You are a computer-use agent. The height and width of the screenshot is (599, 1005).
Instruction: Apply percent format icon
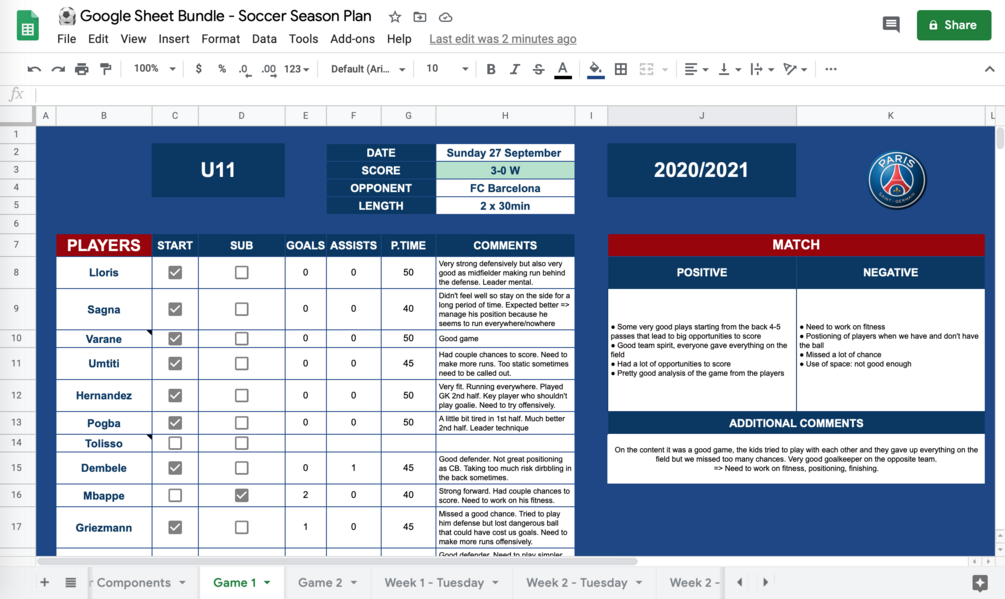(222, 69)
